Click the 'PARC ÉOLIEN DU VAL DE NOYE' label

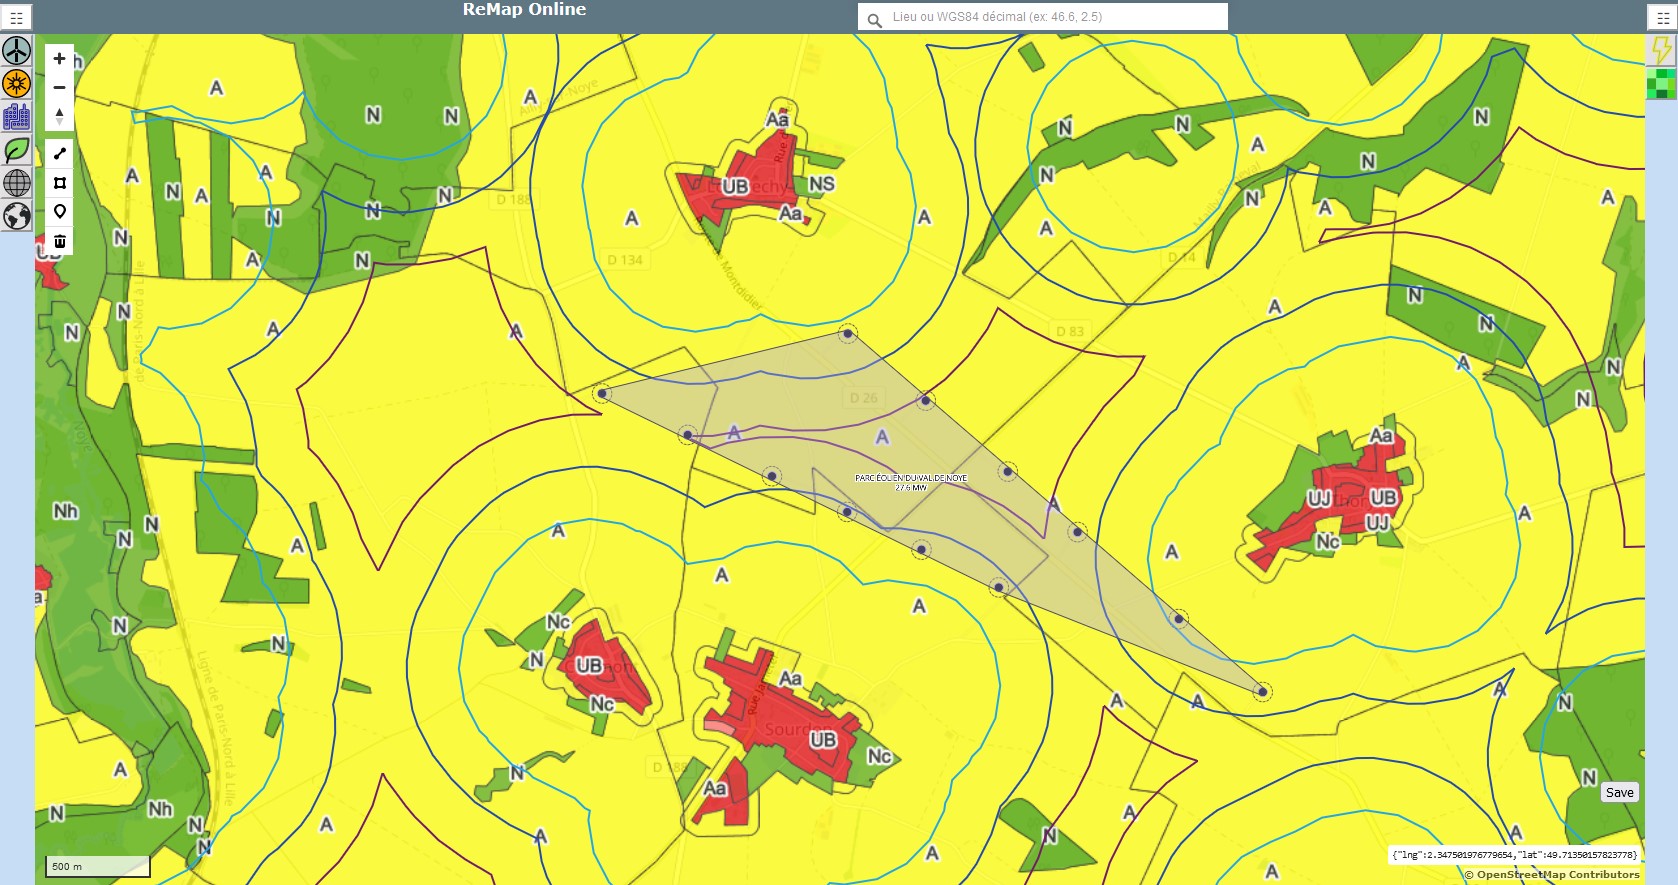point(911,478)
